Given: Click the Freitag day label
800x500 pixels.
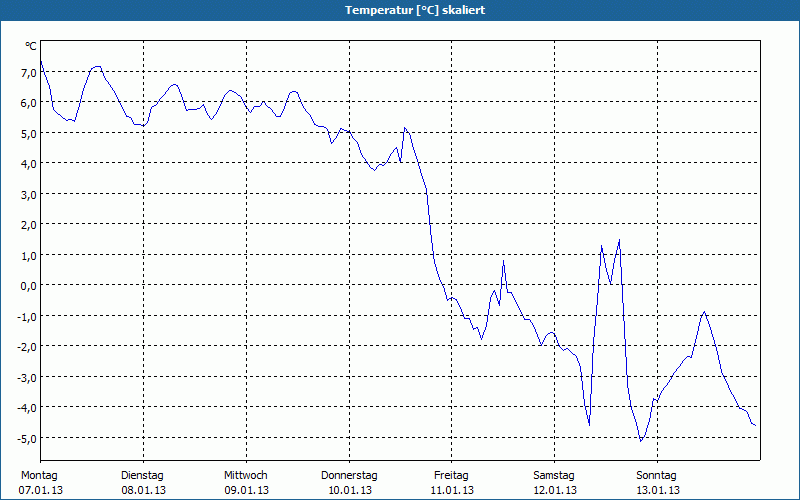Looking at the screenshot, I should point(451,476).
